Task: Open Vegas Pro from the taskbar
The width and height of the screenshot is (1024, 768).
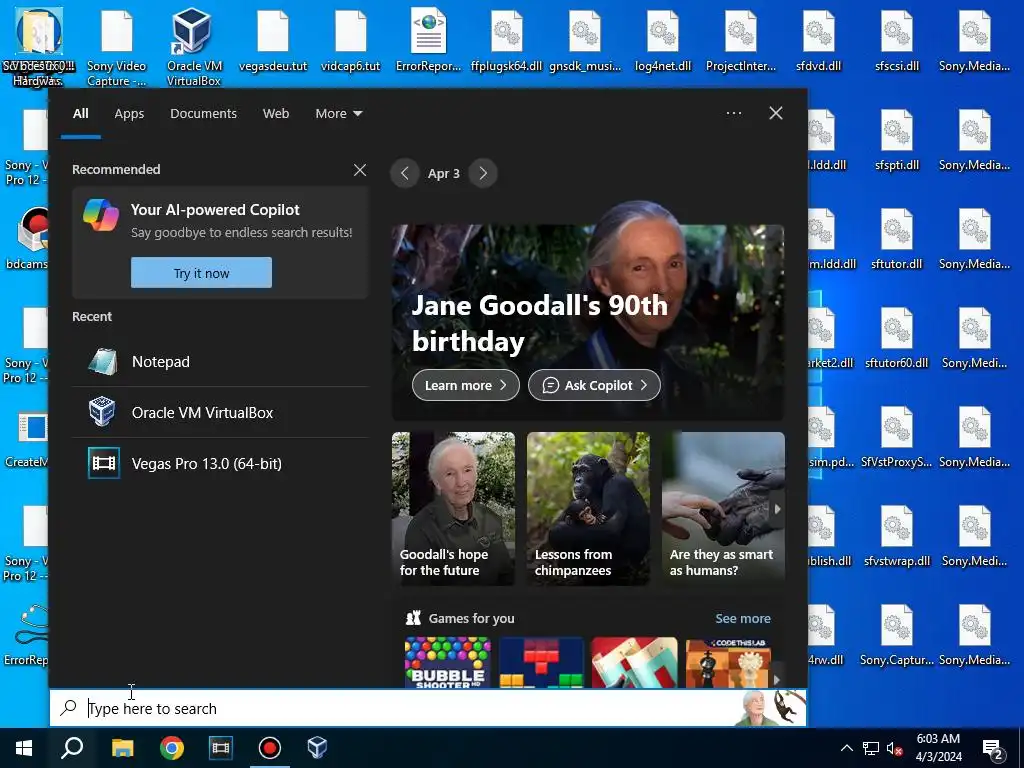Action: (x=221, y=748)
